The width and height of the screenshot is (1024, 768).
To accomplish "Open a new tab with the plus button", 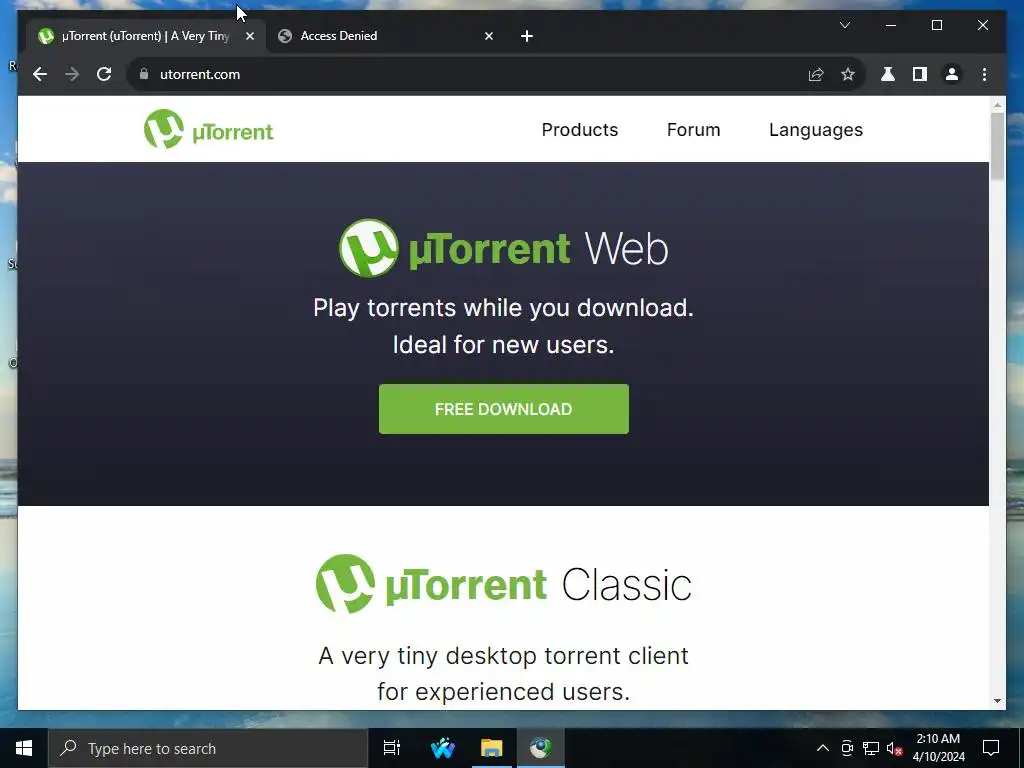I will point(527,36).
